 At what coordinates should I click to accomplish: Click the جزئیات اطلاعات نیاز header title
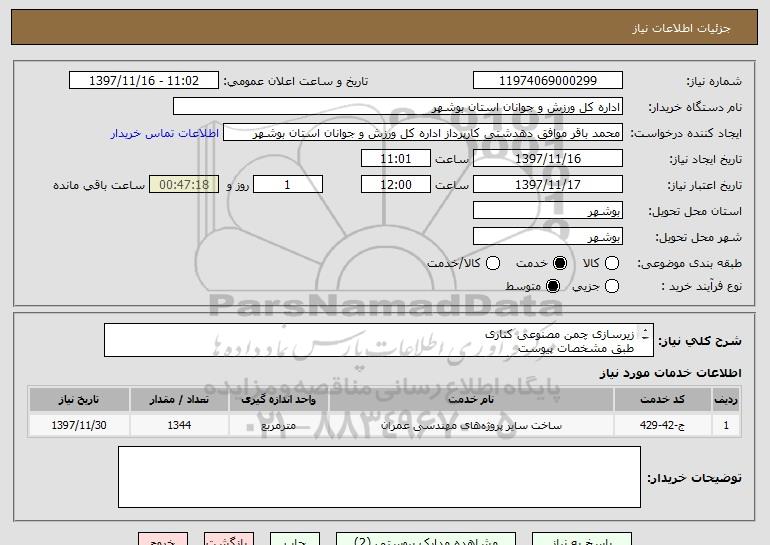pos(681,28)
